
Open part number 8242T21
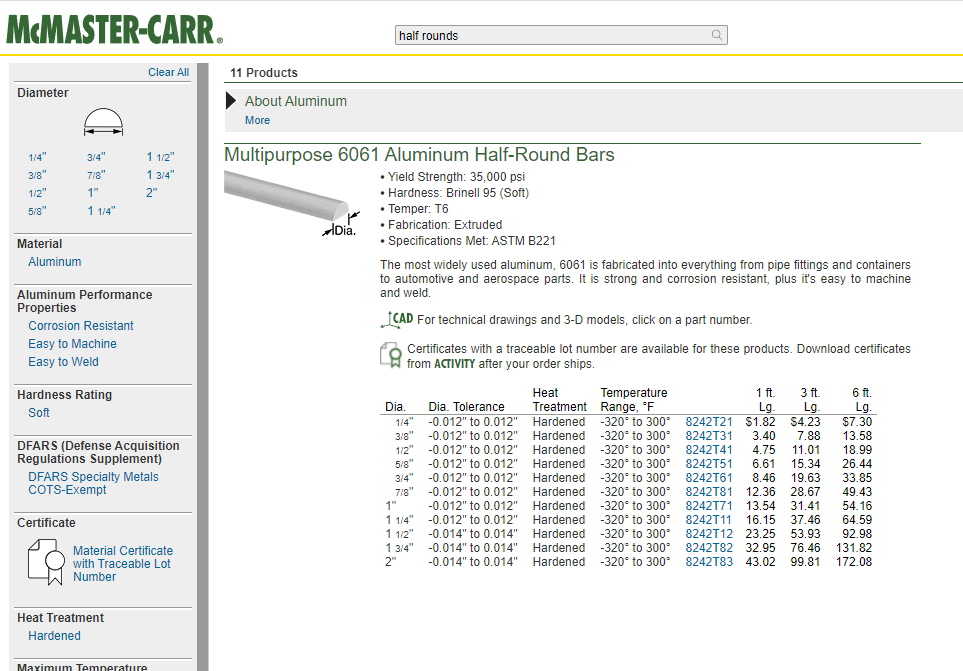pos(709,422)
